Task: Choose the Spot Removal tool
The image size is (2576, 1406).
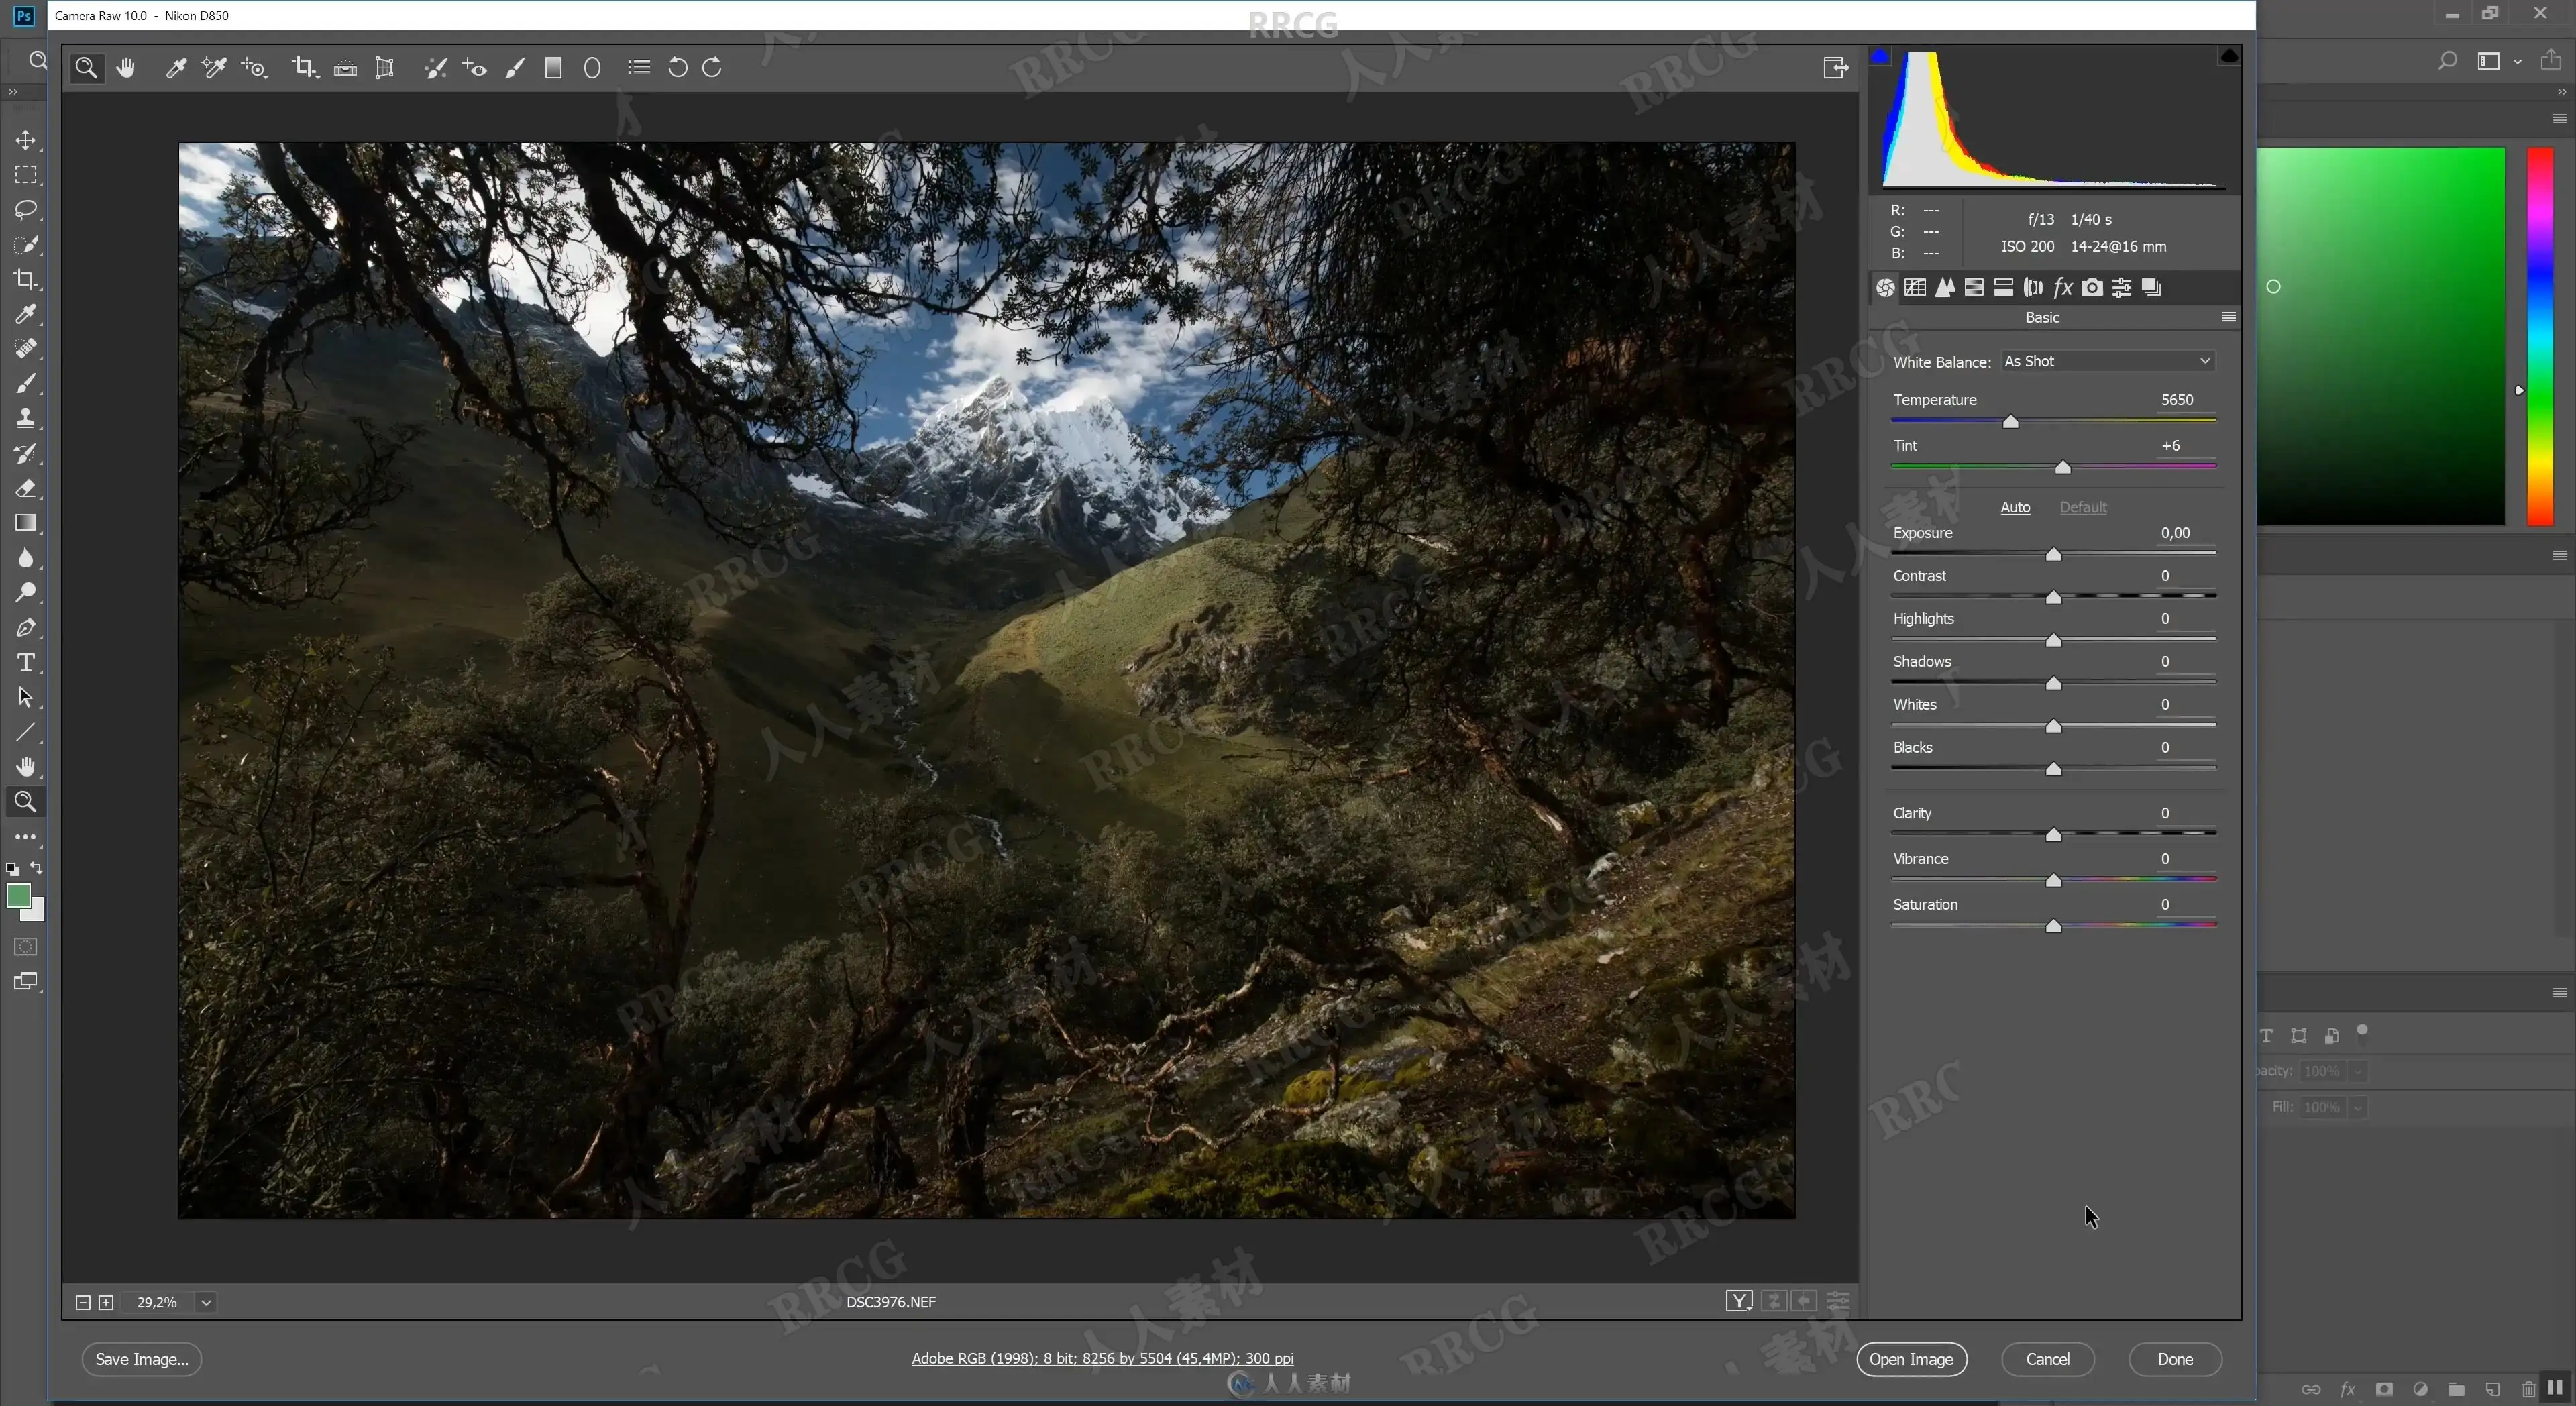Action: (434, 68)
